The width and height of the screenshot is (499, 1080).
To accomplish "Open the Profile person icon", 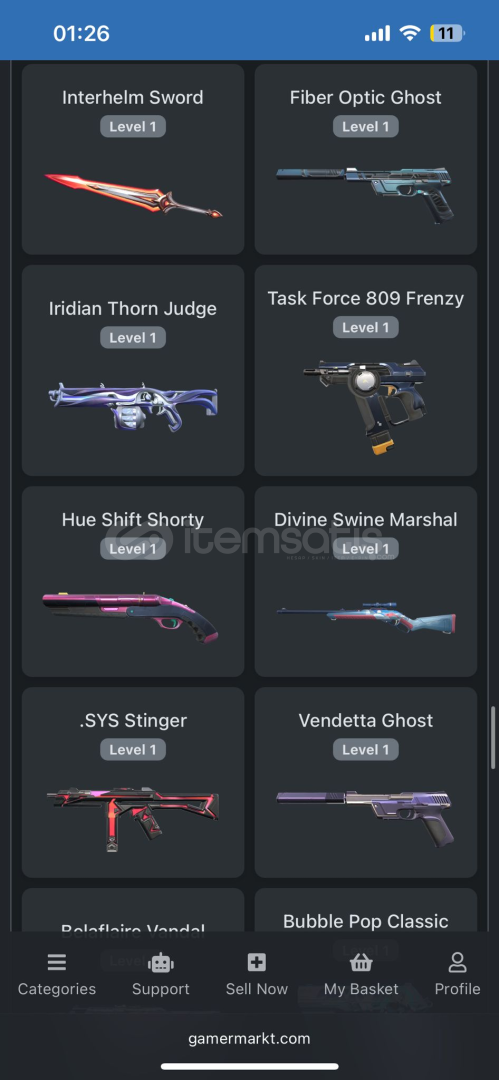I will [x=457, y=962].
